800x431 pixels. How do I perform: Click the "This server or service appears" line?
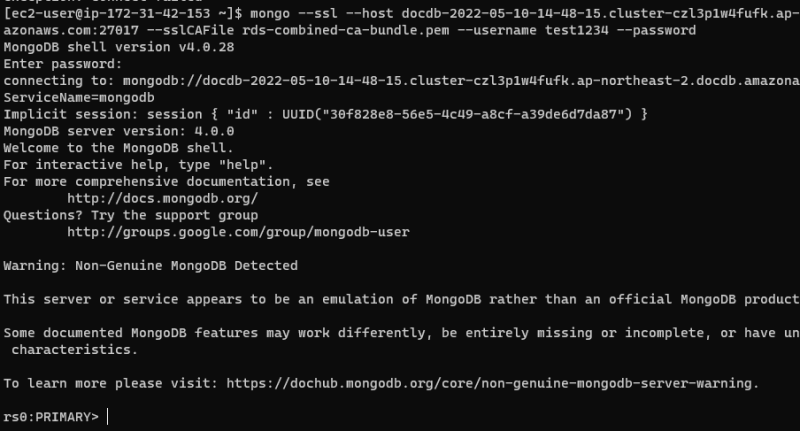coord(400,299)
